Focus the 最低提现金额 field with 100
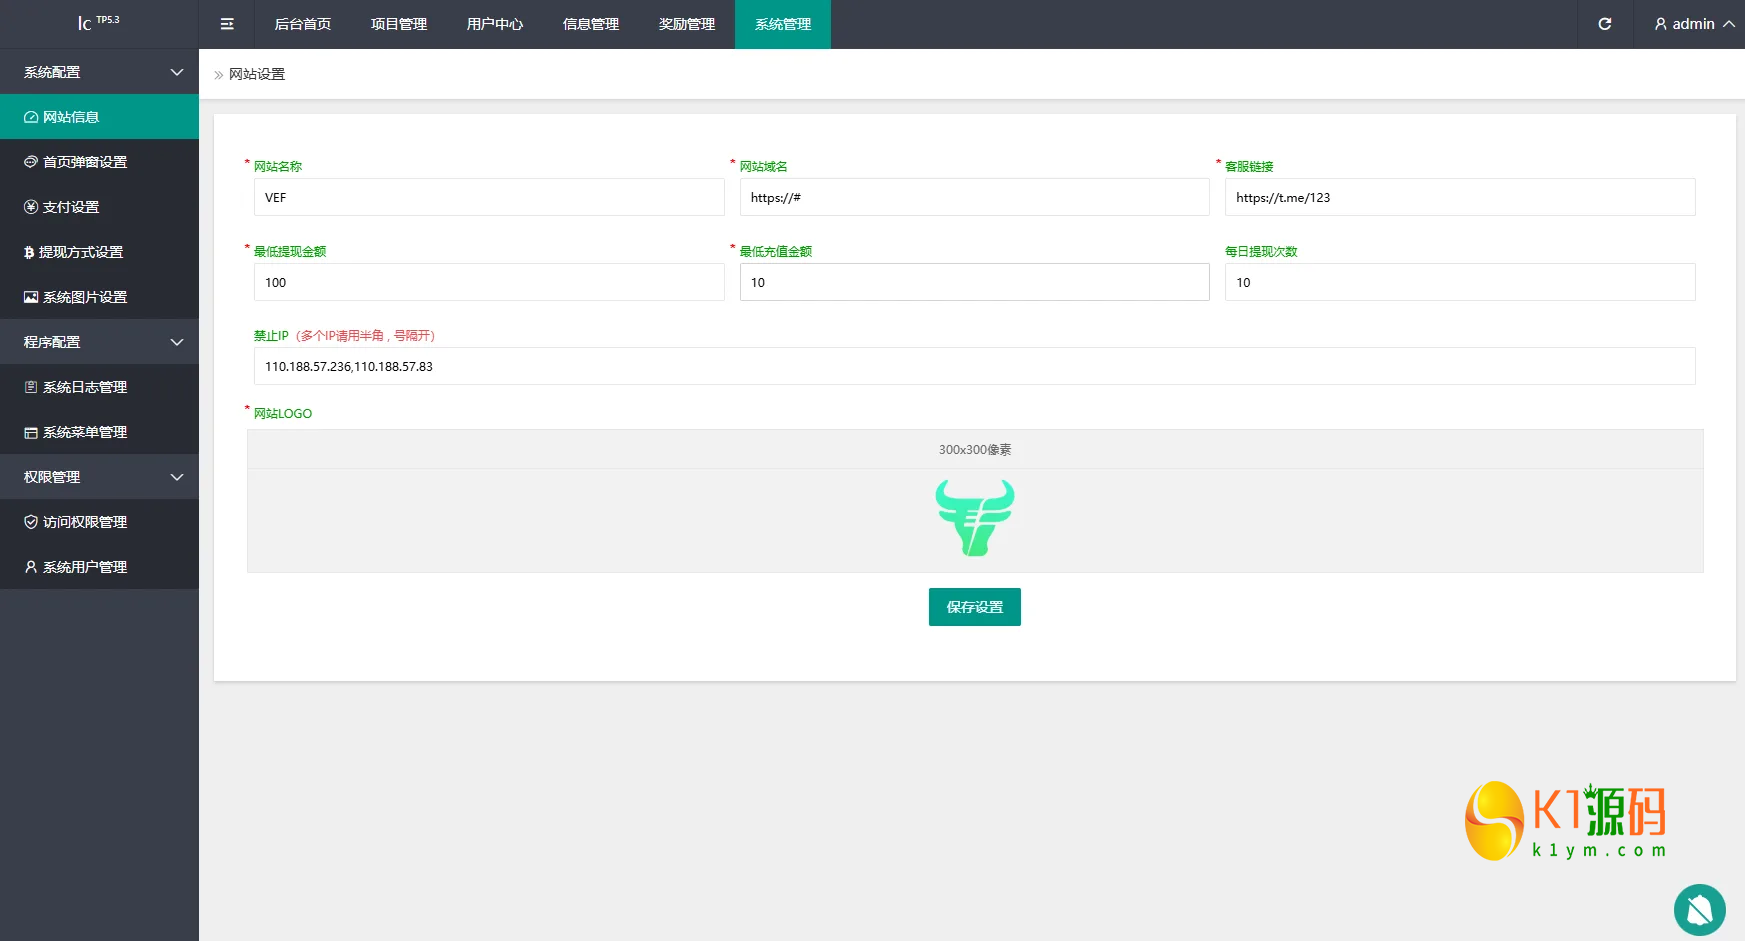This screenshot has width=1745, height=941. 489,282
